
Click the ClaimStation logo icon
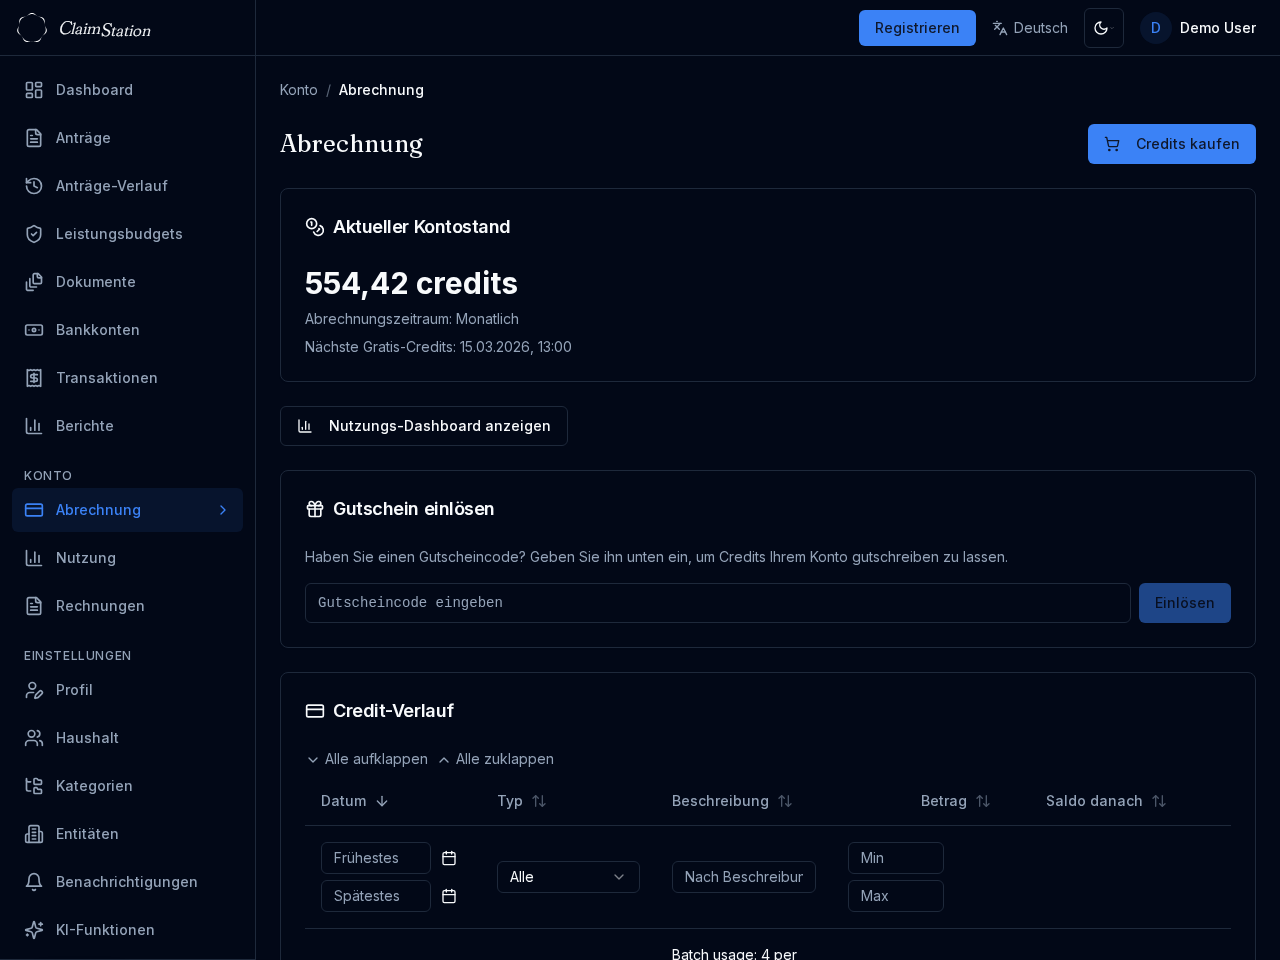coord(32,28)
